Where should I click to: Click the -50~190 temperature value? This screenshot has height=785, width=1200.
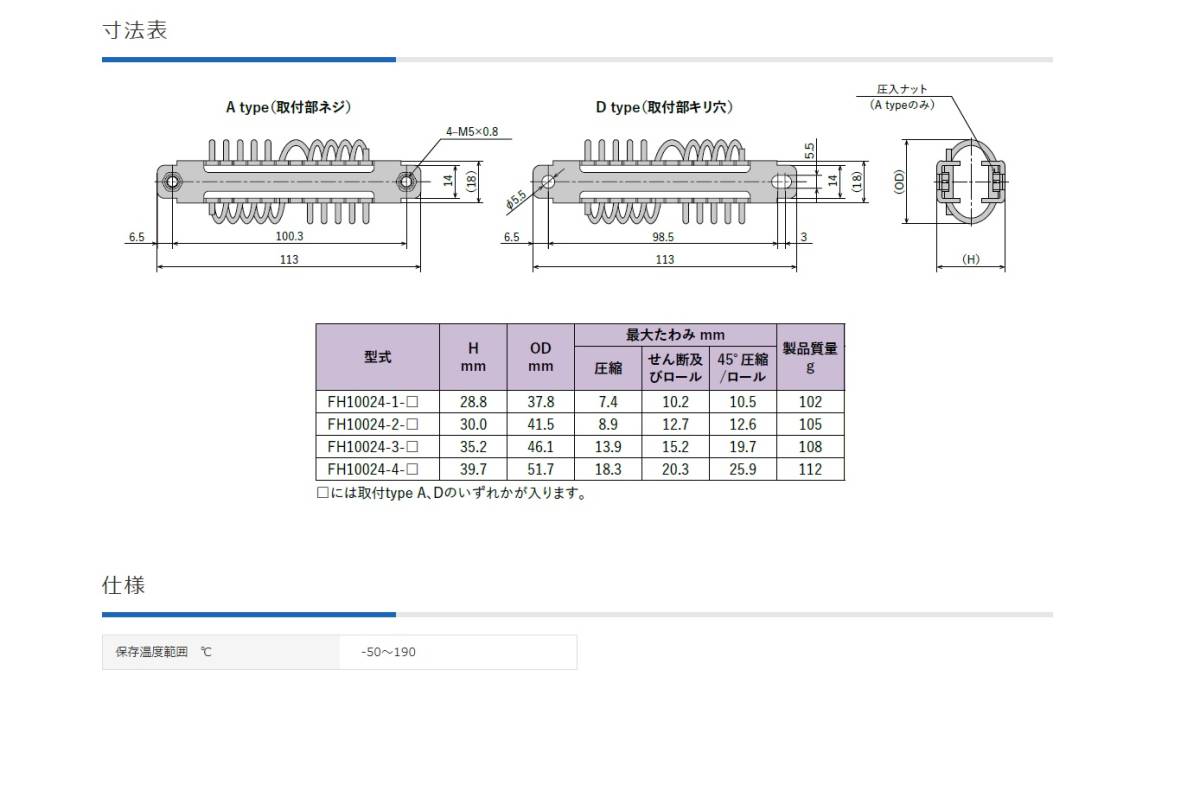click(390, 652)
